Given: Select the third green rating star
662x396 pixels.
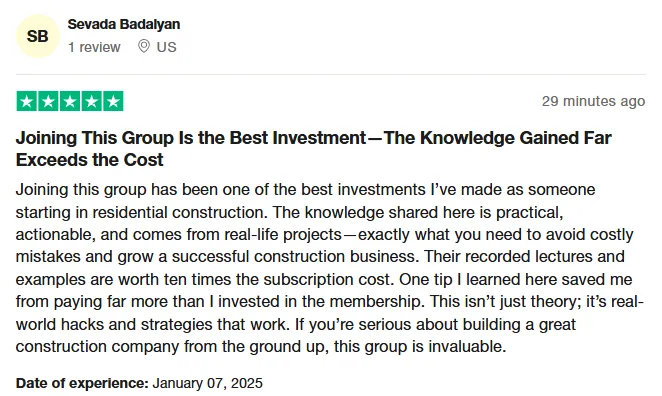Looking at the screenshot, I should coord(70,101).
